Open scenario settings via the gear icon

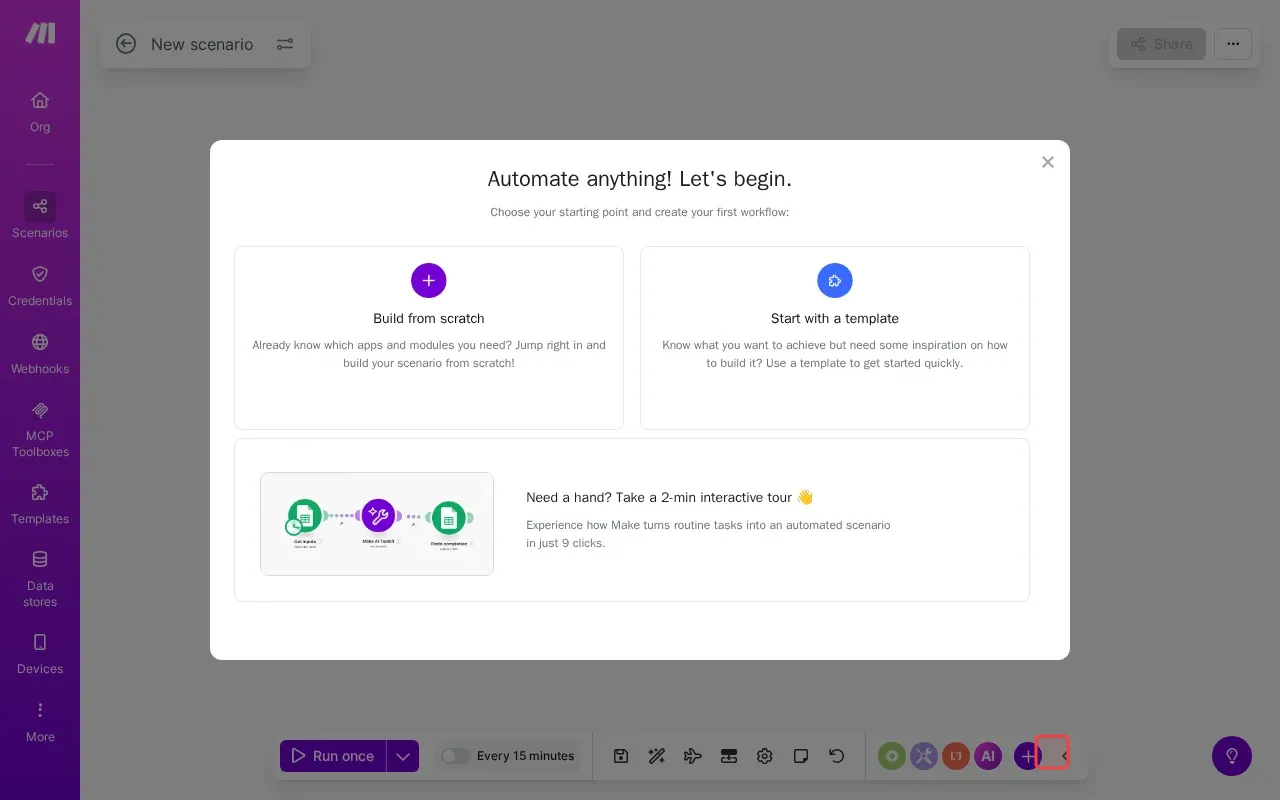point(765,756)
